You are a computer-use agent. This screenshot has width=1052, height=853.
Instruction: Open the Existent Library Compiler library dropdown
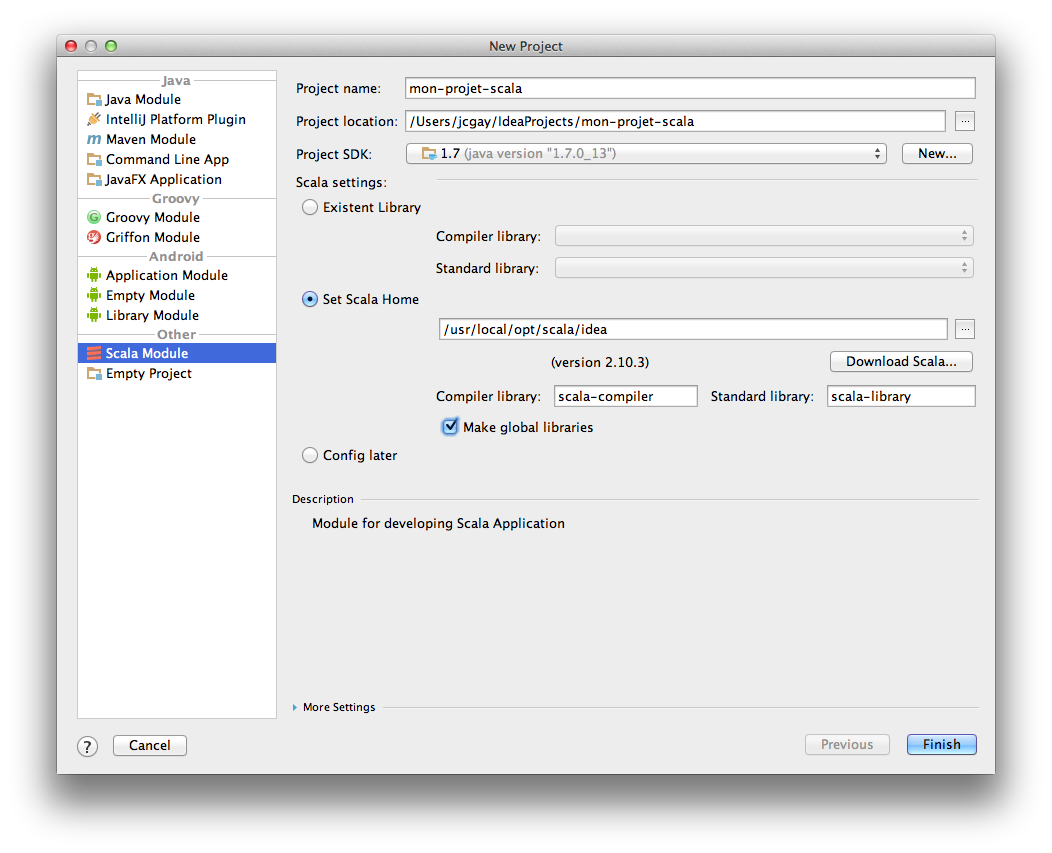[x=764, y=236]
